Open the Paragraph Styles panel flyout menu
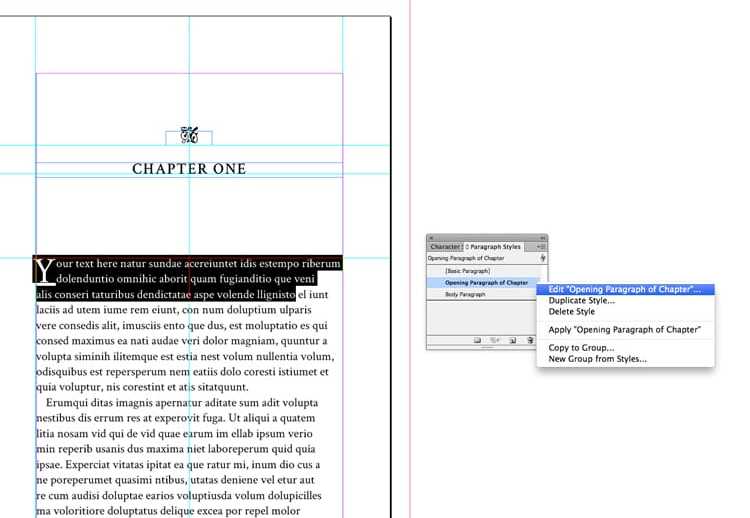 point(541,247)
